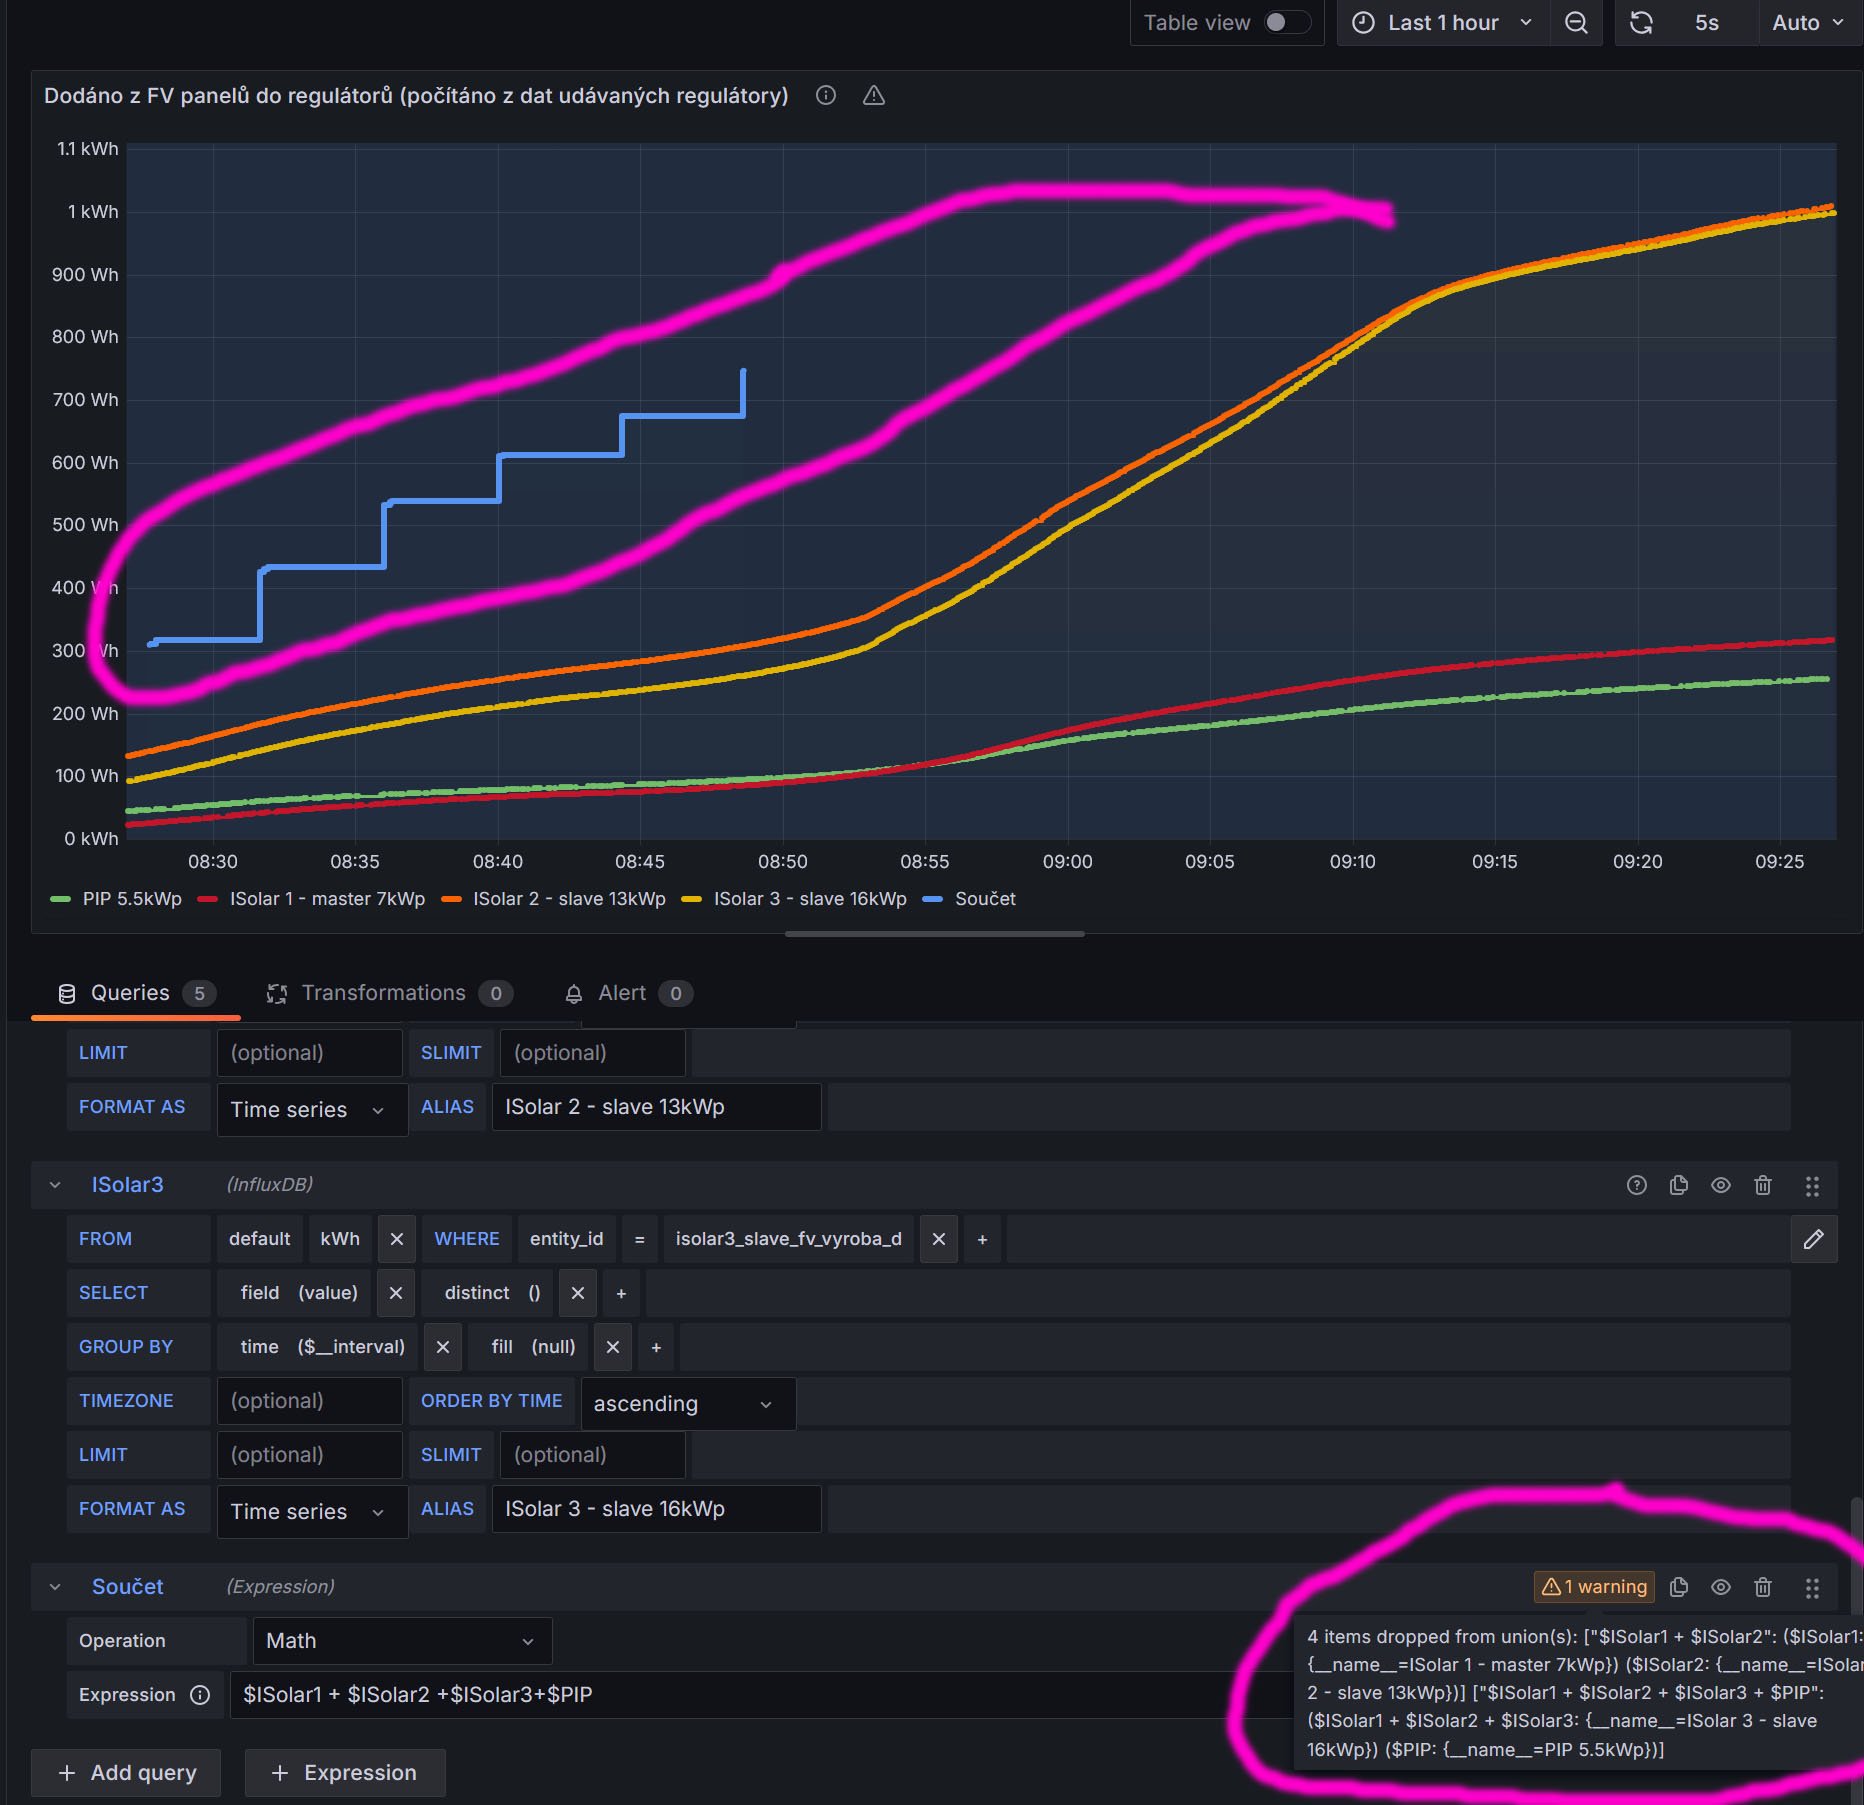Image resolution: width=1864 pixels, height=1805 pixels.
Task: Refresh the dashboard with the refresh icon
Action: pos(1641,23)
